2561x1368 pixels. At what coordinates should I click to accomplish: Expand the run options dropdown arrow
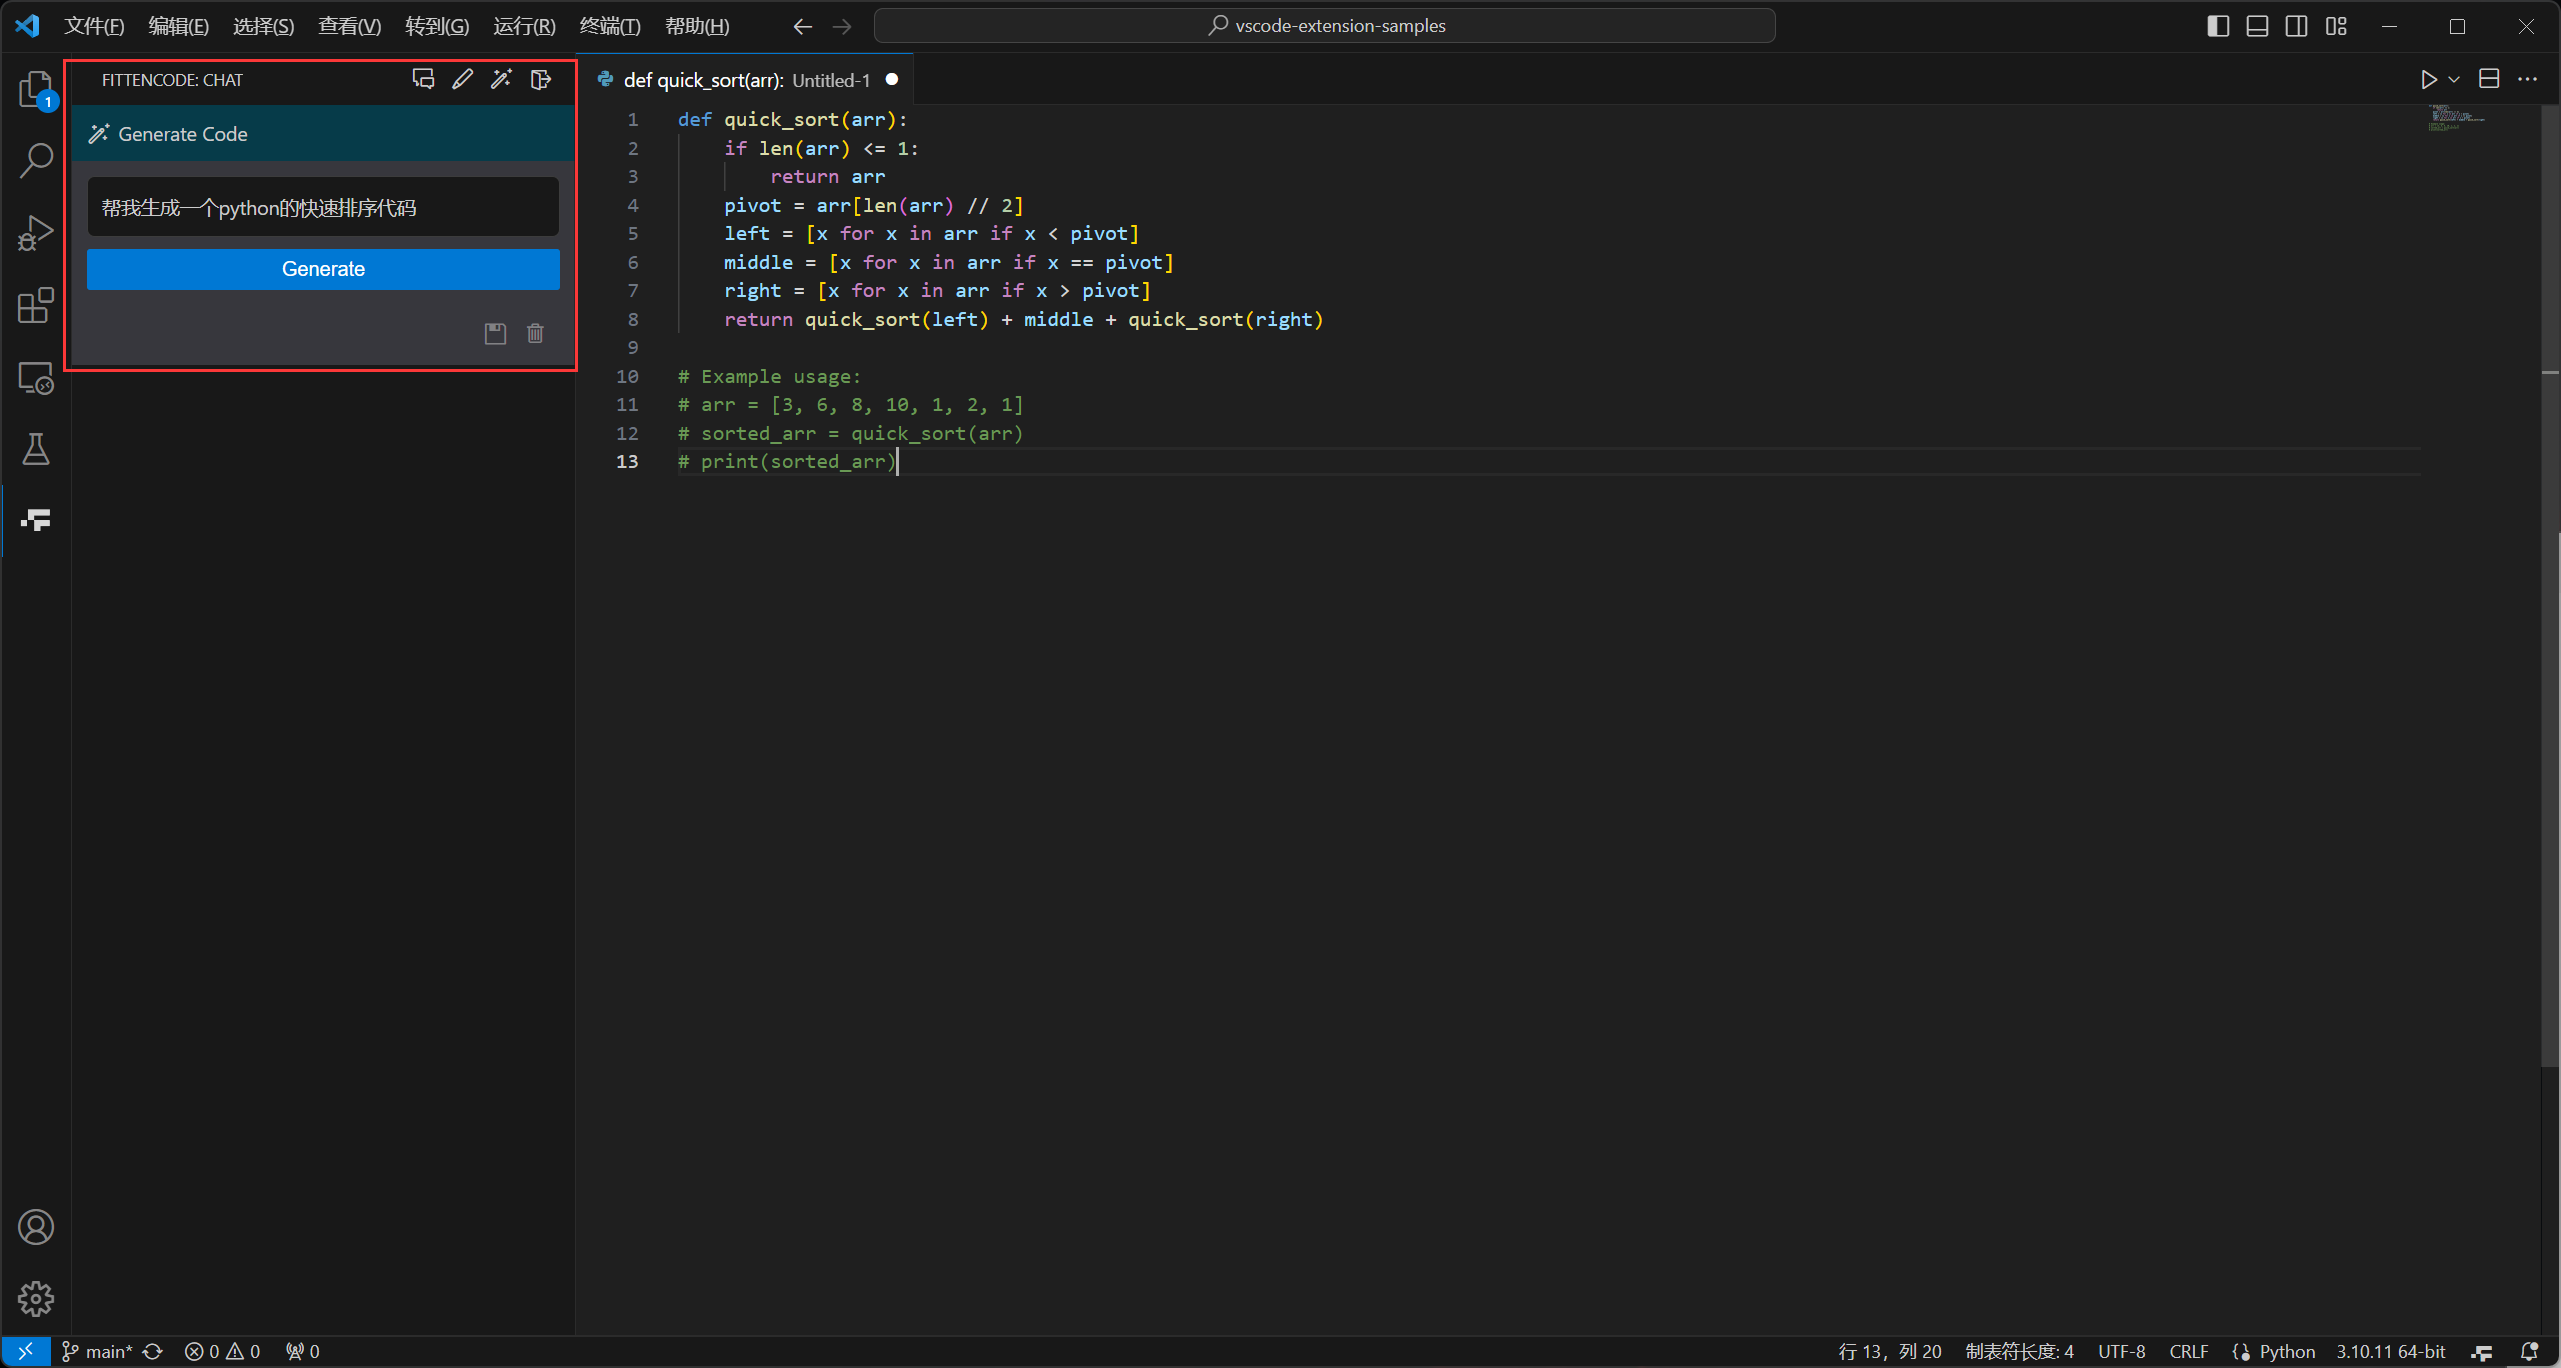tap(2453, 80)
